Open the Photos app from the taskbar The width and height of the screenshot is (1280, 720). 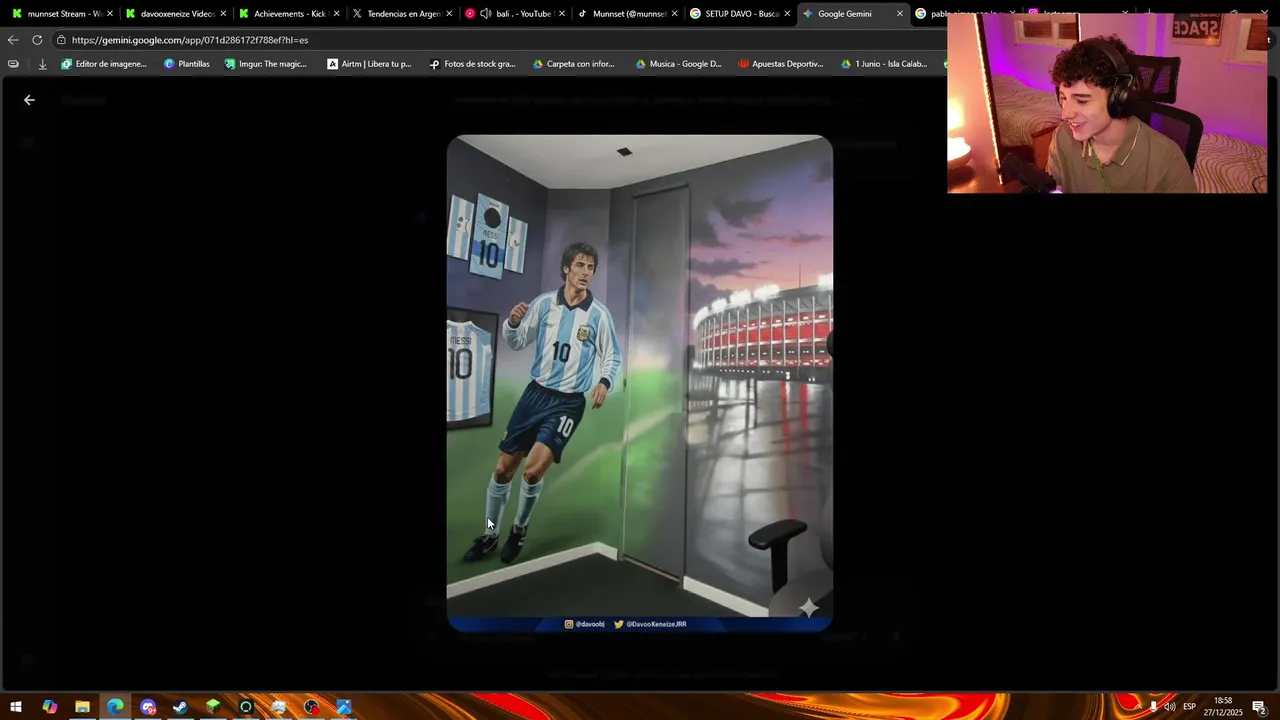click(344, 707)
